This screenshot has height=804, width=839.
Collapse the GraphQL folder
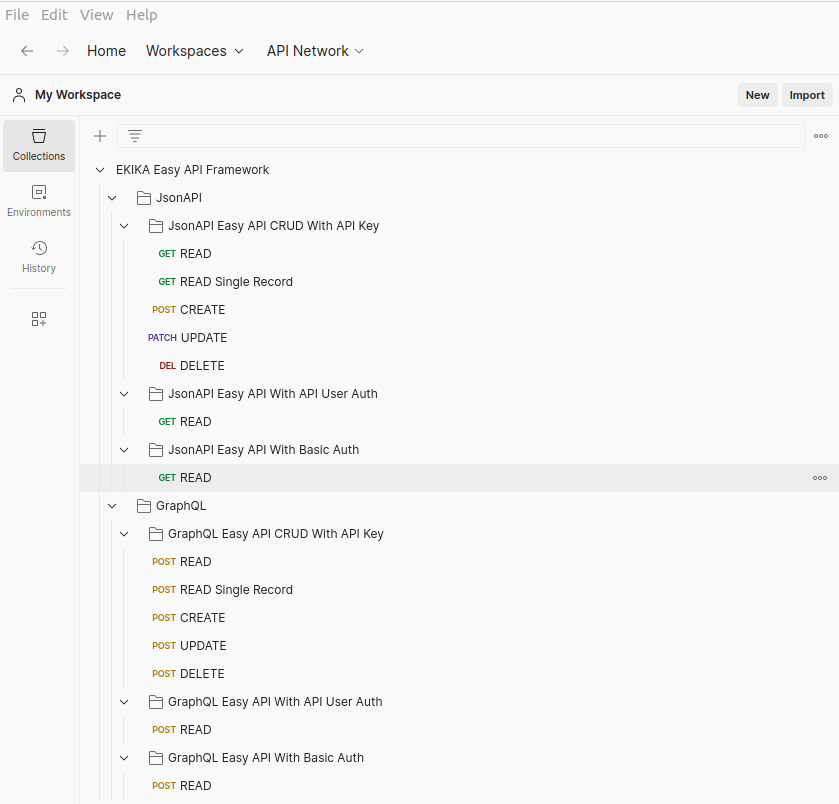(112, 506)
